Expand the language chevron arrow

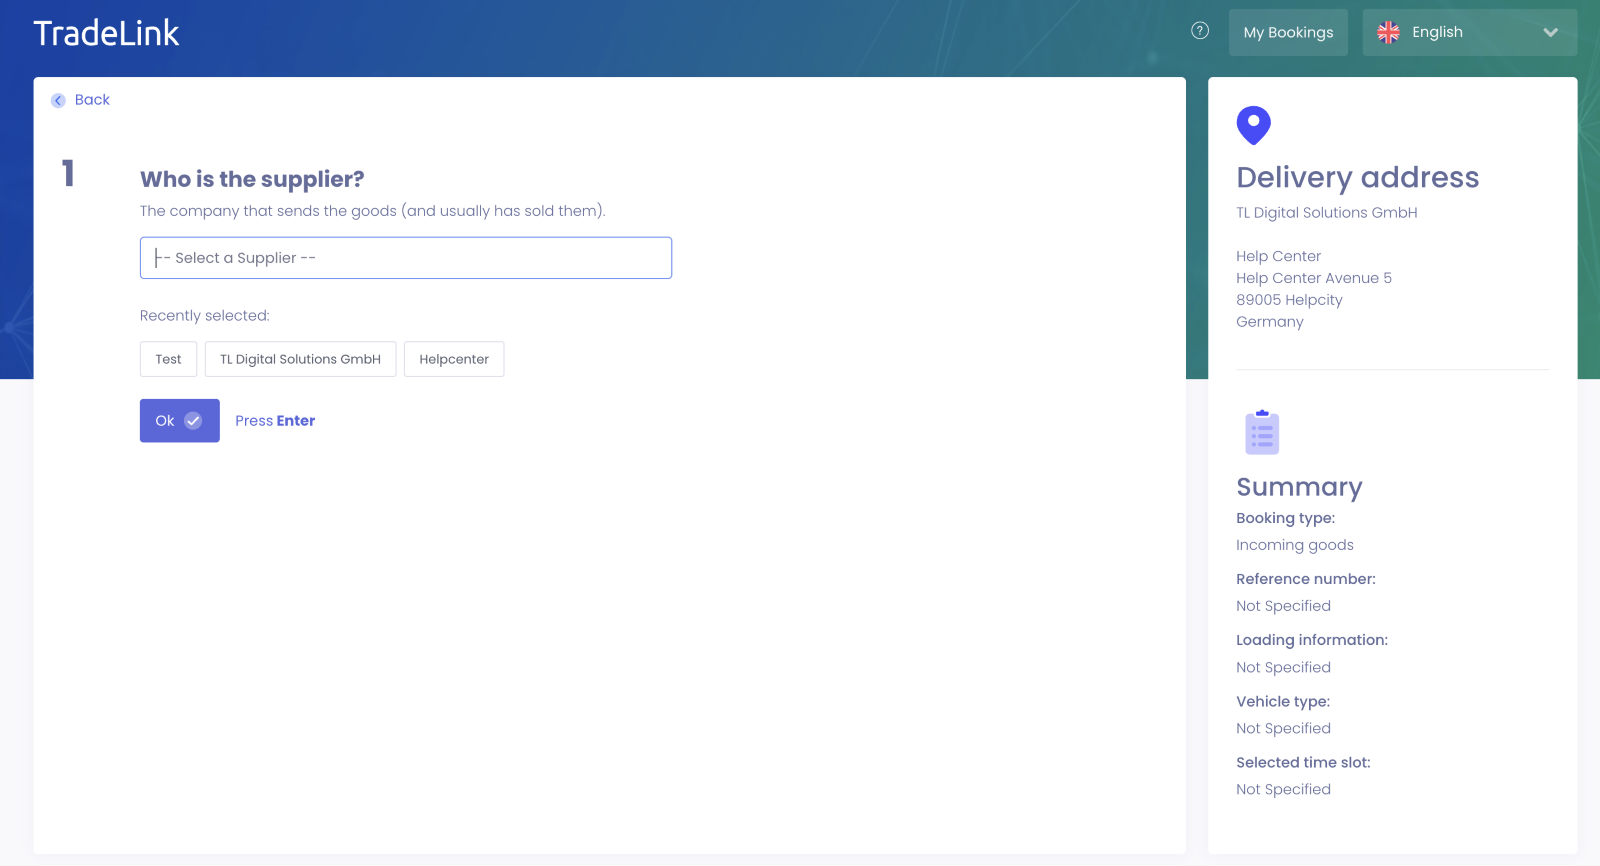(x=1550, y=32)
